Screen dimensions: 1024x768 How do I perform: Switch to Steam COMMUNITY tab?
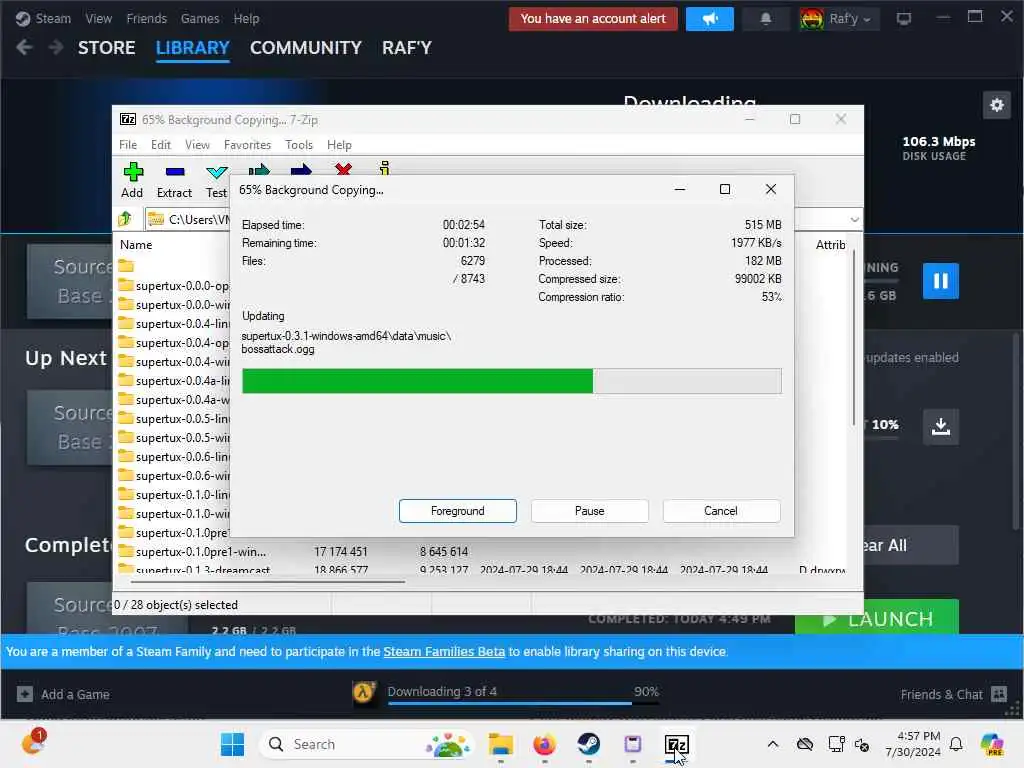click(x=306, y=48)
